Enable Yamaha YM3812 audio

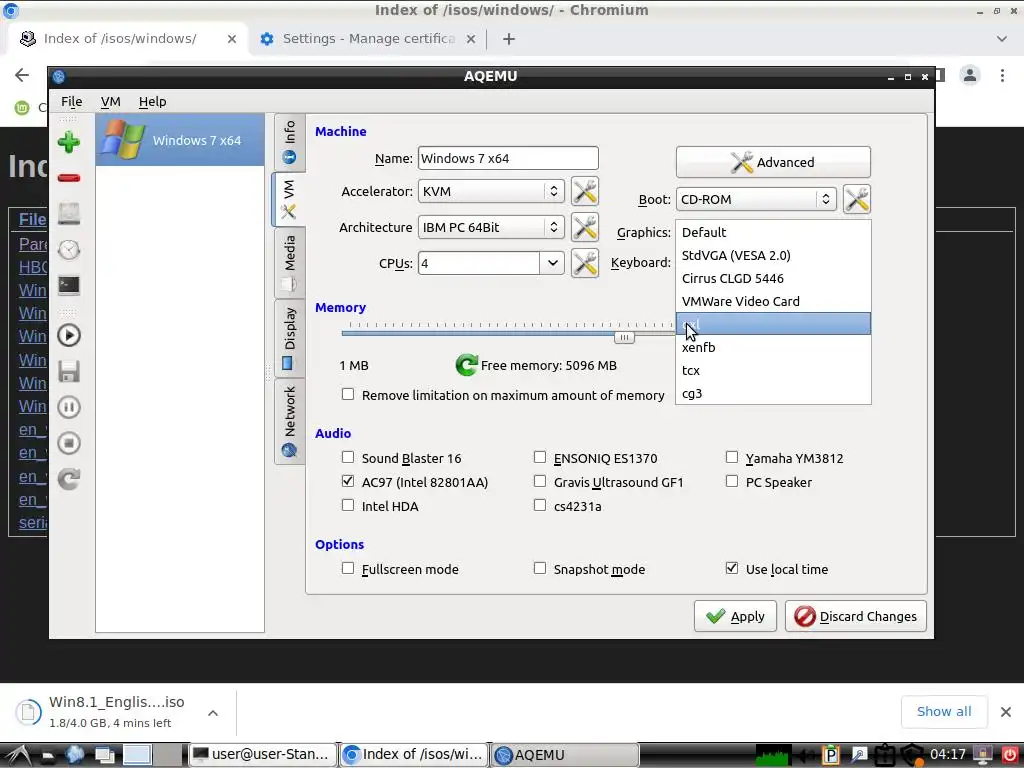pyautogui.click(x=732, y=457)
